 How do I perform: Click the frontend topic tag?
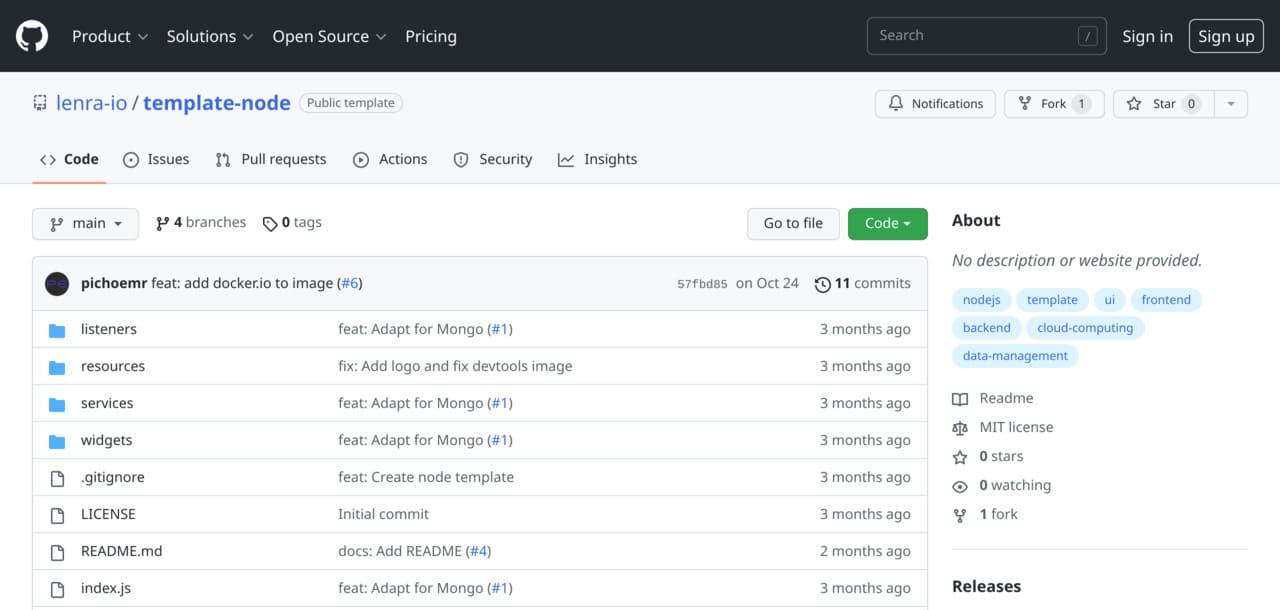pyautogui.click(x=1166, y=300)
